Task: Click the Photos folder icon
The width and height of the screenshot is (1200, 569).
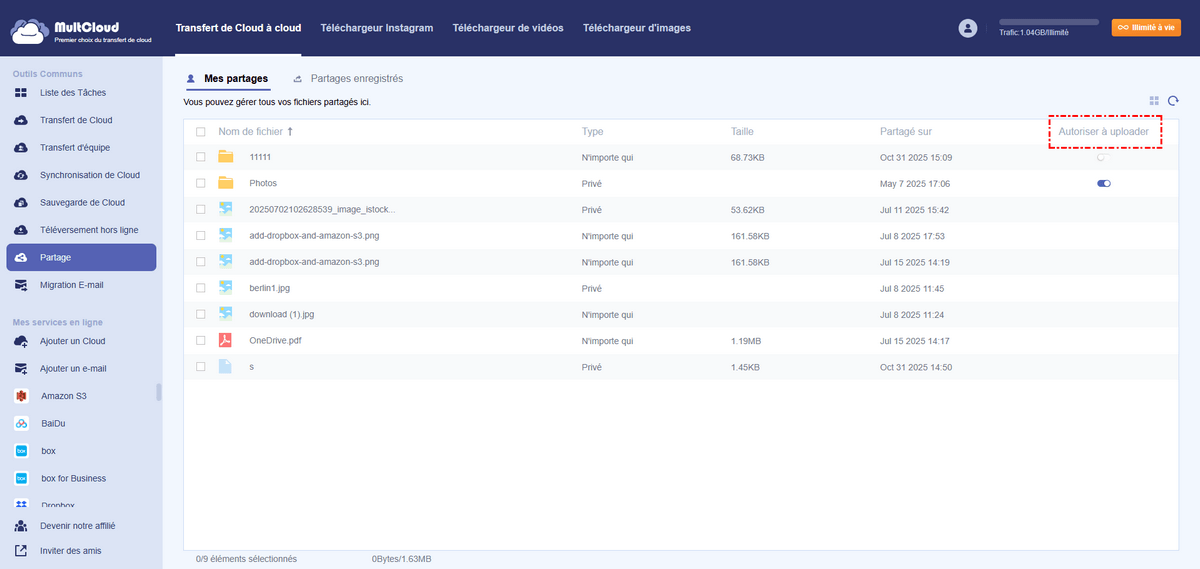Action: coord(225,184)
